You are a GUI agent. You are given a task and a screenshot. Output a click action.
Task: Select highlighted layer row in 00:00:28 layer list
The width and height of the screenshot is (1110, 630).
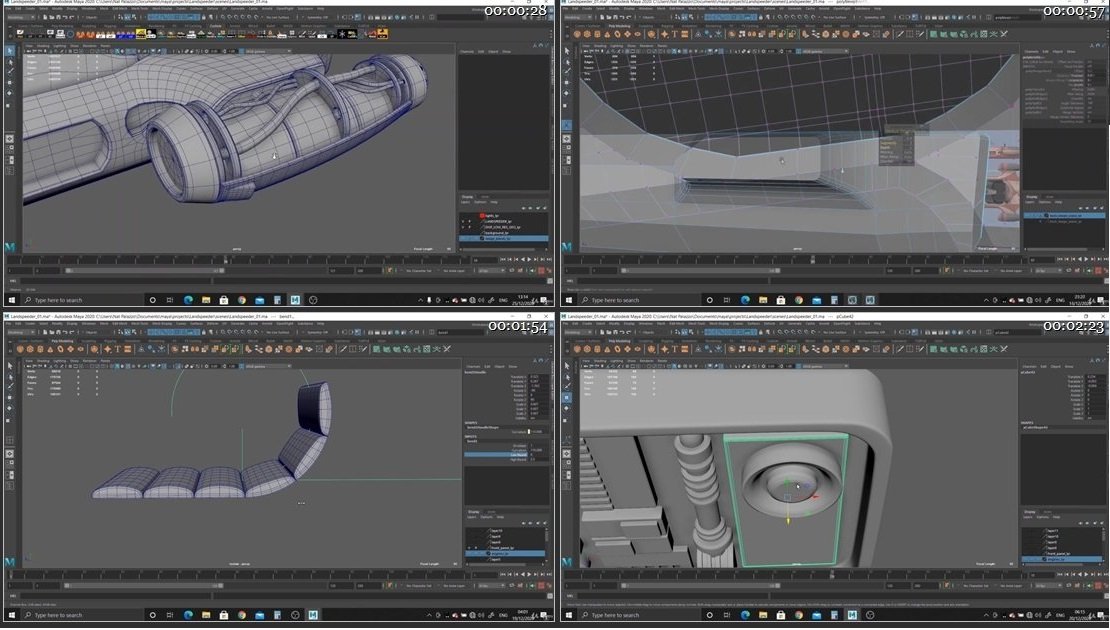point(503,239)
